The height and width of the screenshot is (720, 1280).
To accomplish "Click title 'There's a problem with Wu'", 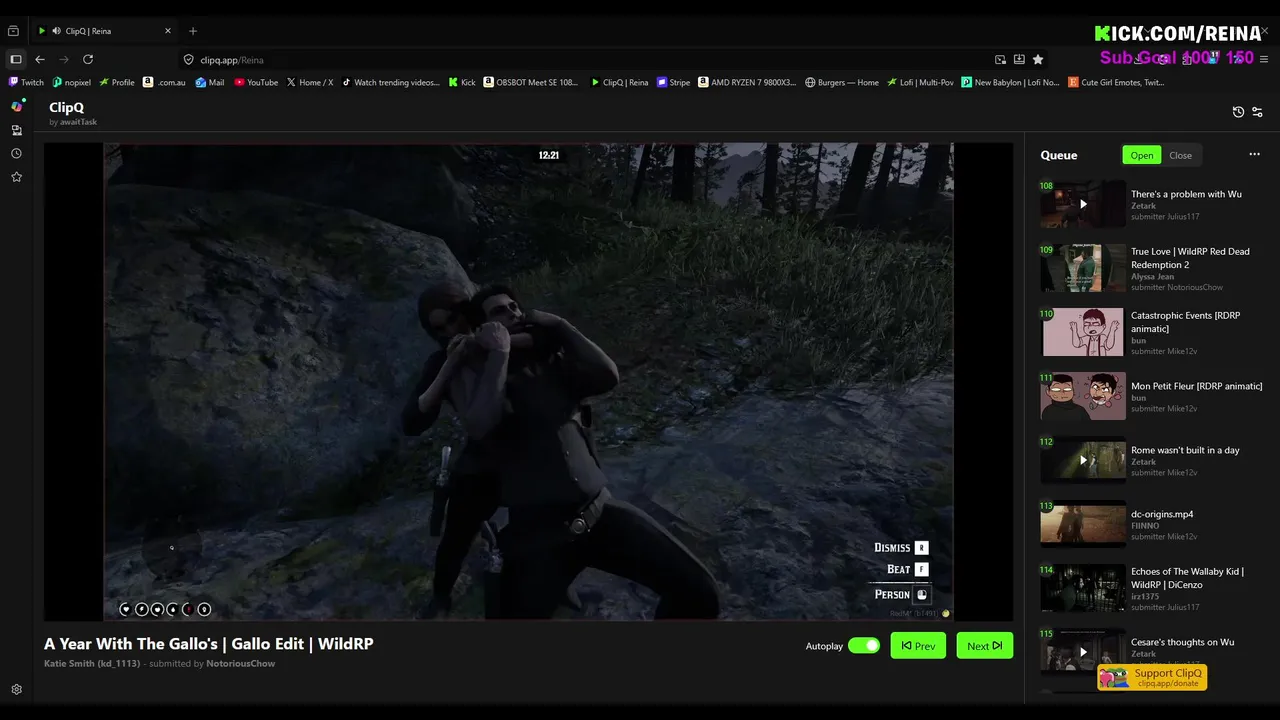I will tap(1186, 194).
